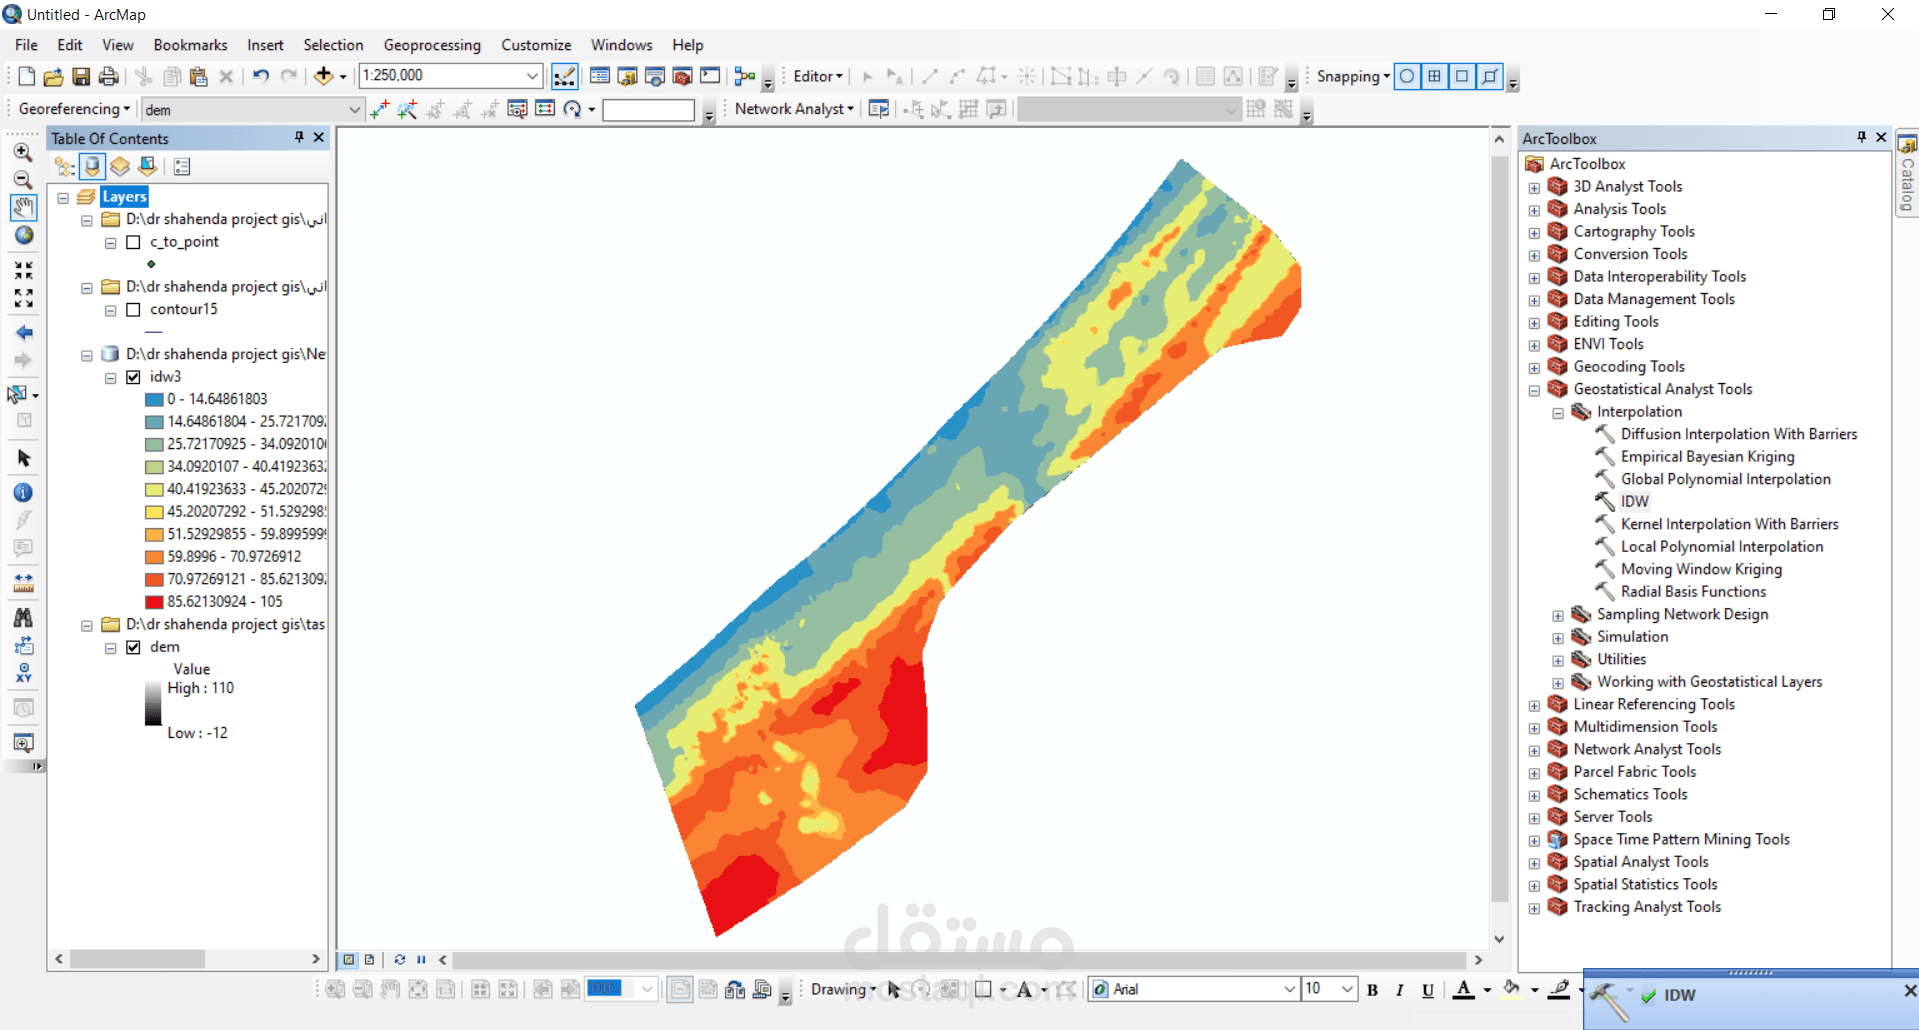The height and width of the screenshot is (1030, 1919).
Task: List layers by selection in Table Of Contents
Action: point(148,166)
